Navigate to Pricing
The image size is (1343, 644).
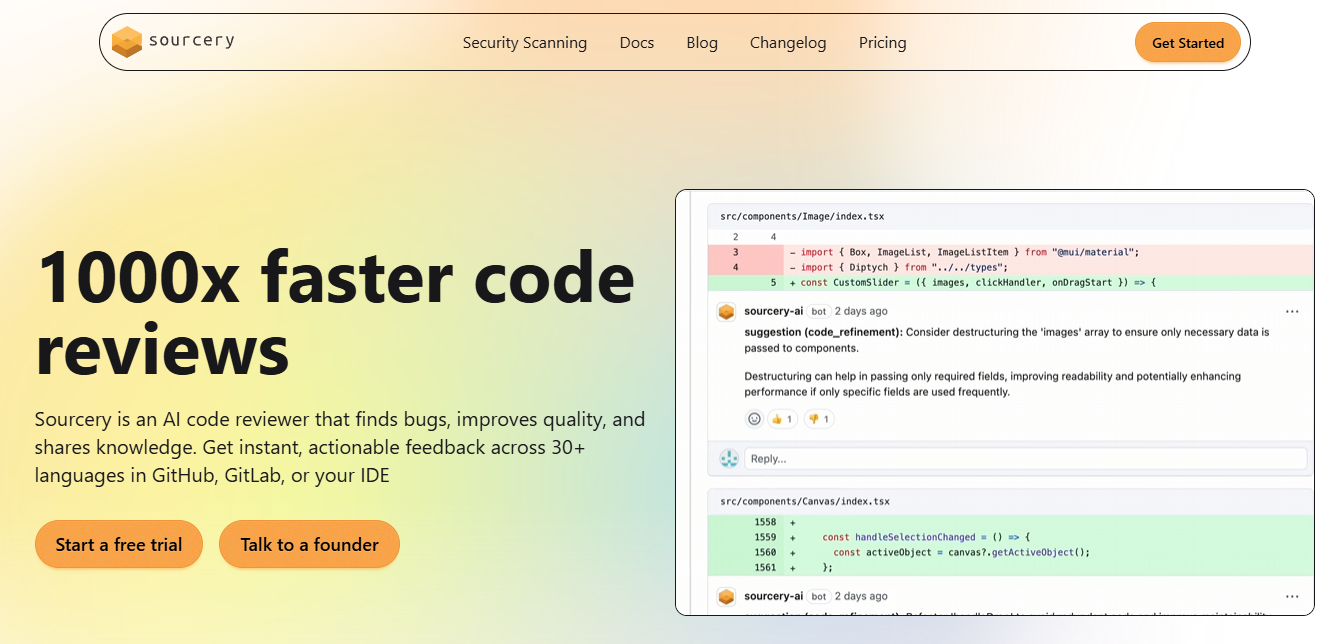click(x=882, y=43)
